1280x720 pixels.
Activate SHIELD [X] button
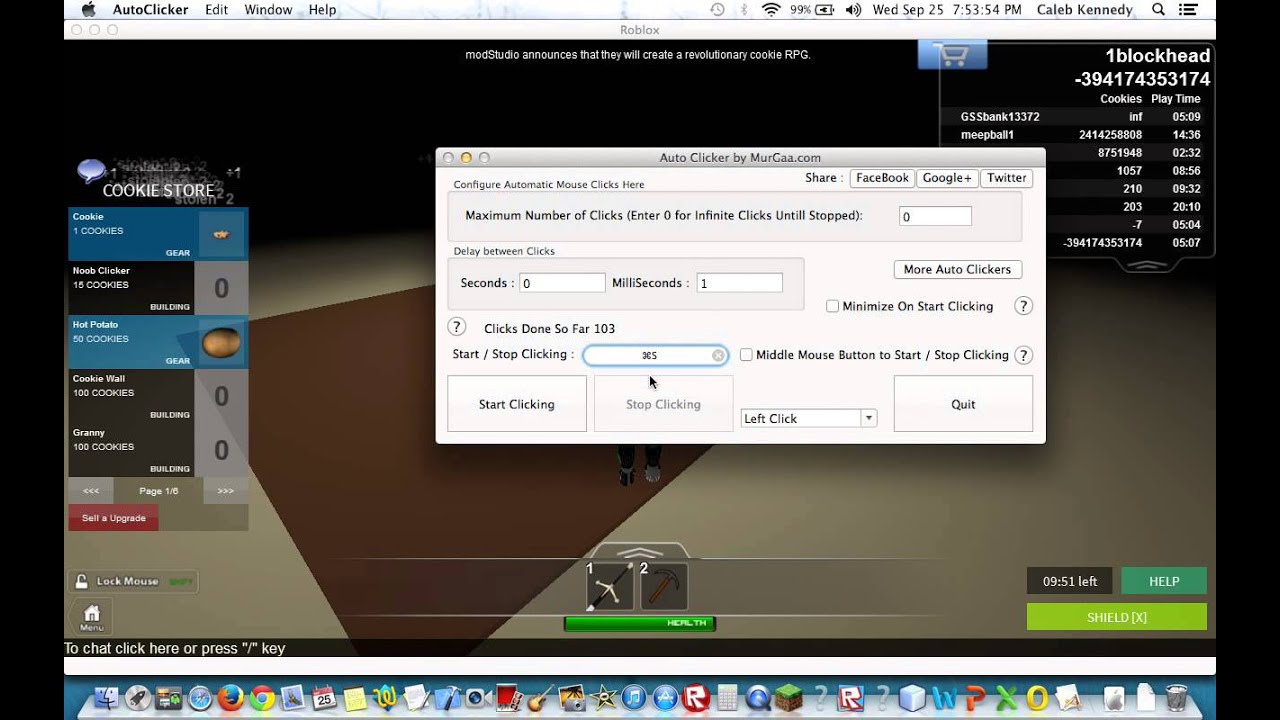coord(1117,617)
